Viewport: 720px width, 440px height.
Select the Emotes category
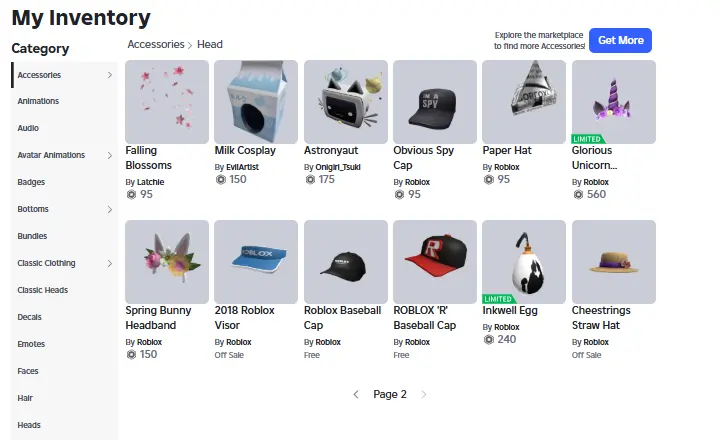coord(31,344)
